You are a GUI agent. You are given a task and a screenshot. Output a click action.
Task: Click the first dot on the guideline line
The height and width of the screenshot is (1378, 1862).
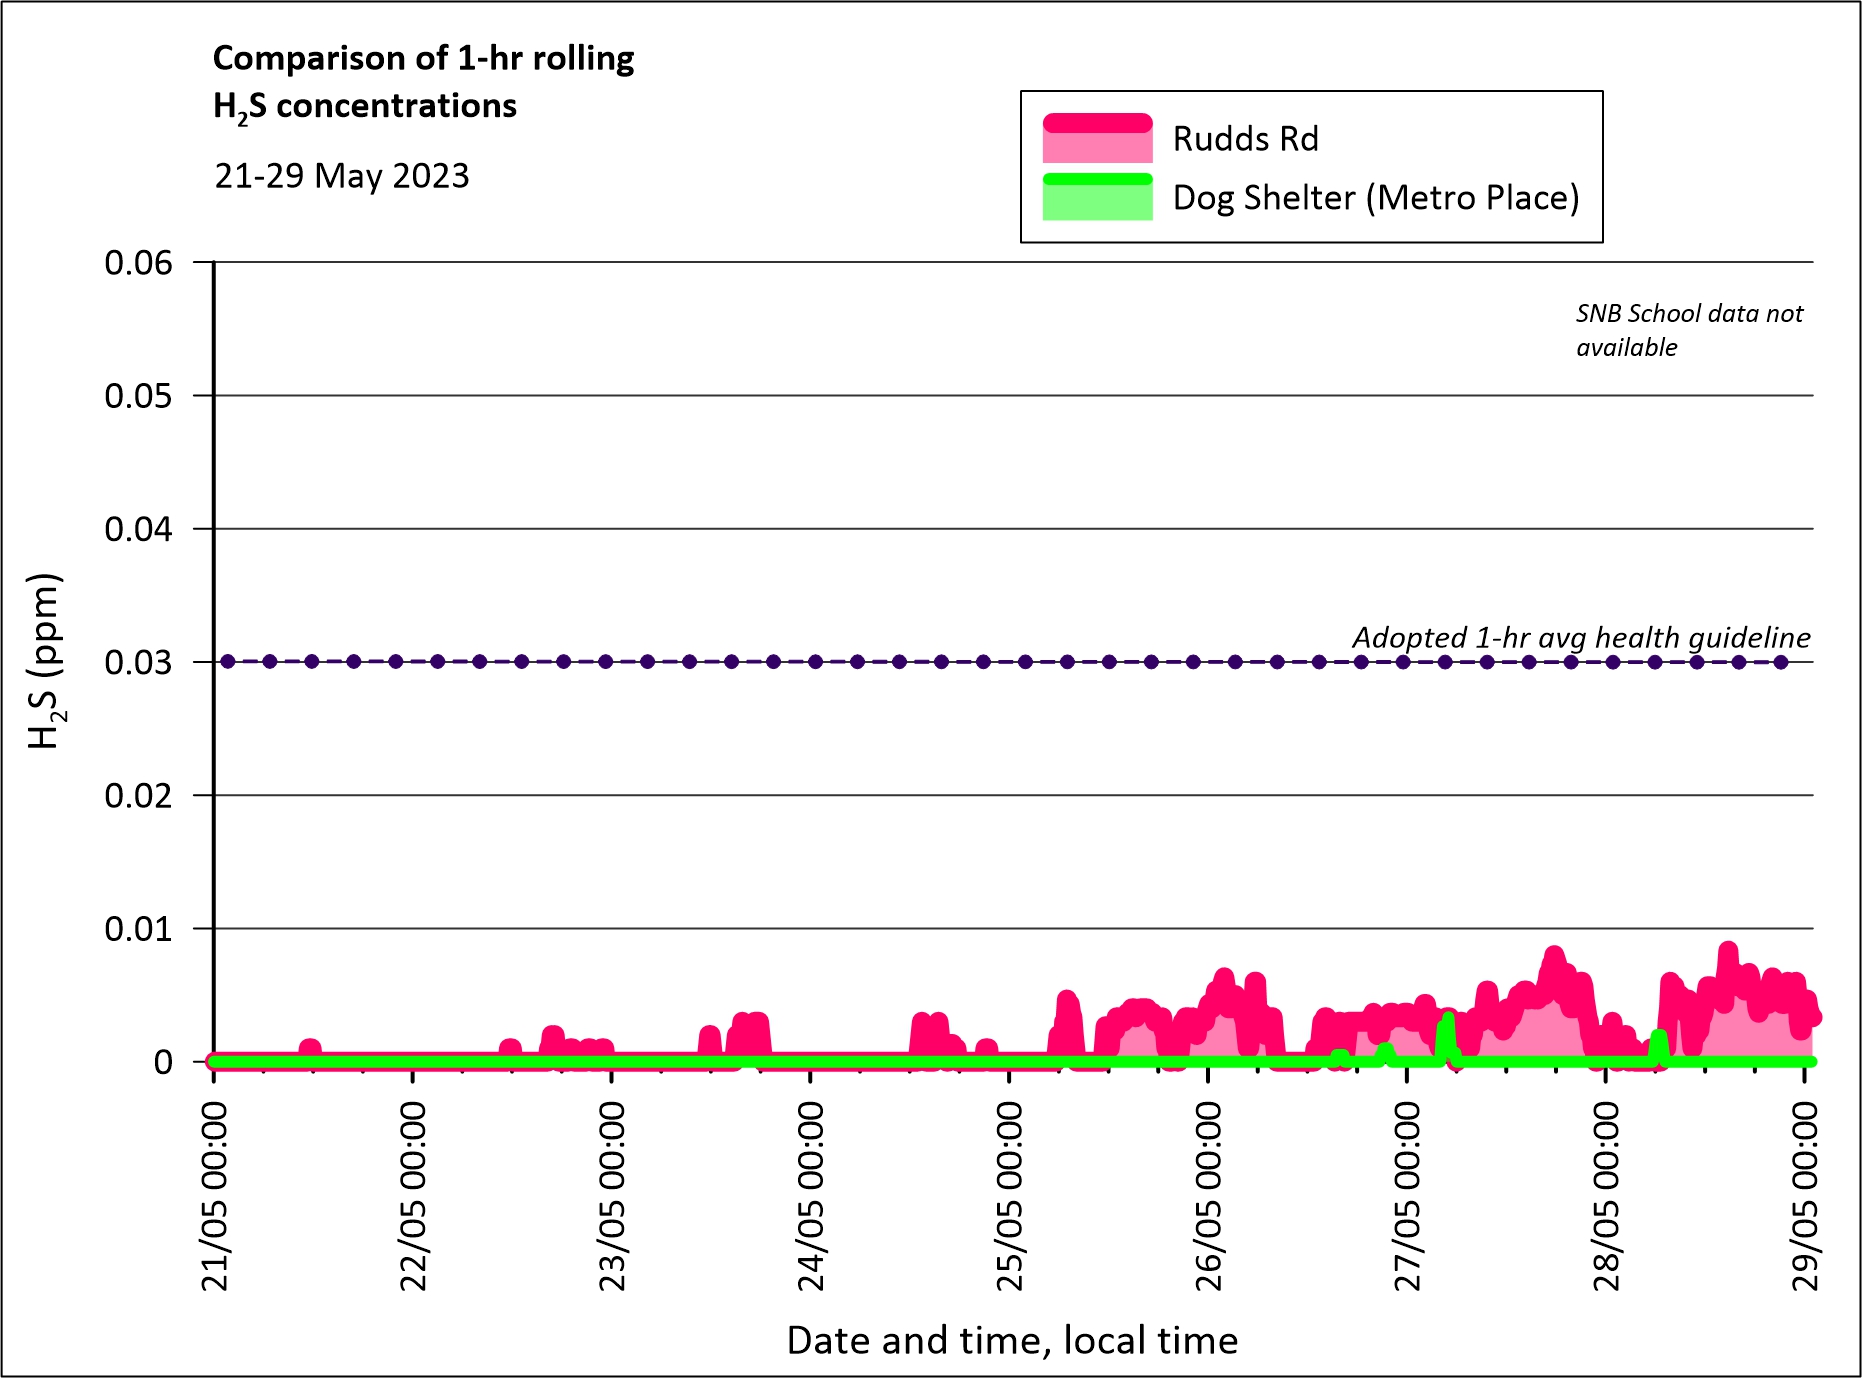[228, 661]
